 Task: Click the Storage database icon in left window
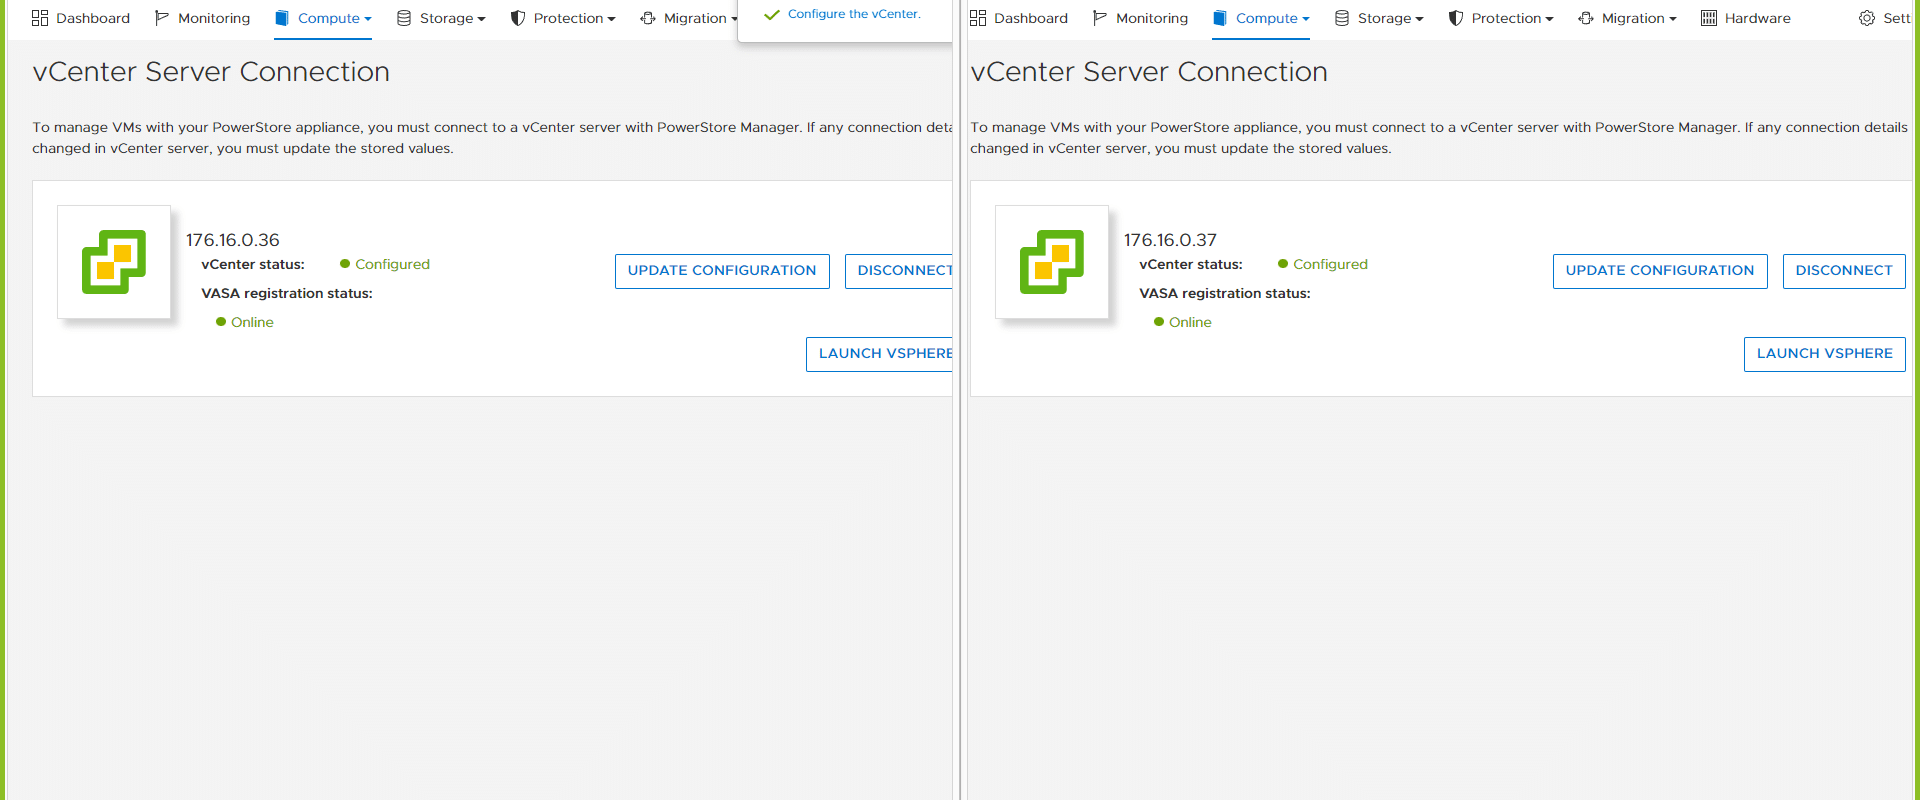(x=404, y=18)
